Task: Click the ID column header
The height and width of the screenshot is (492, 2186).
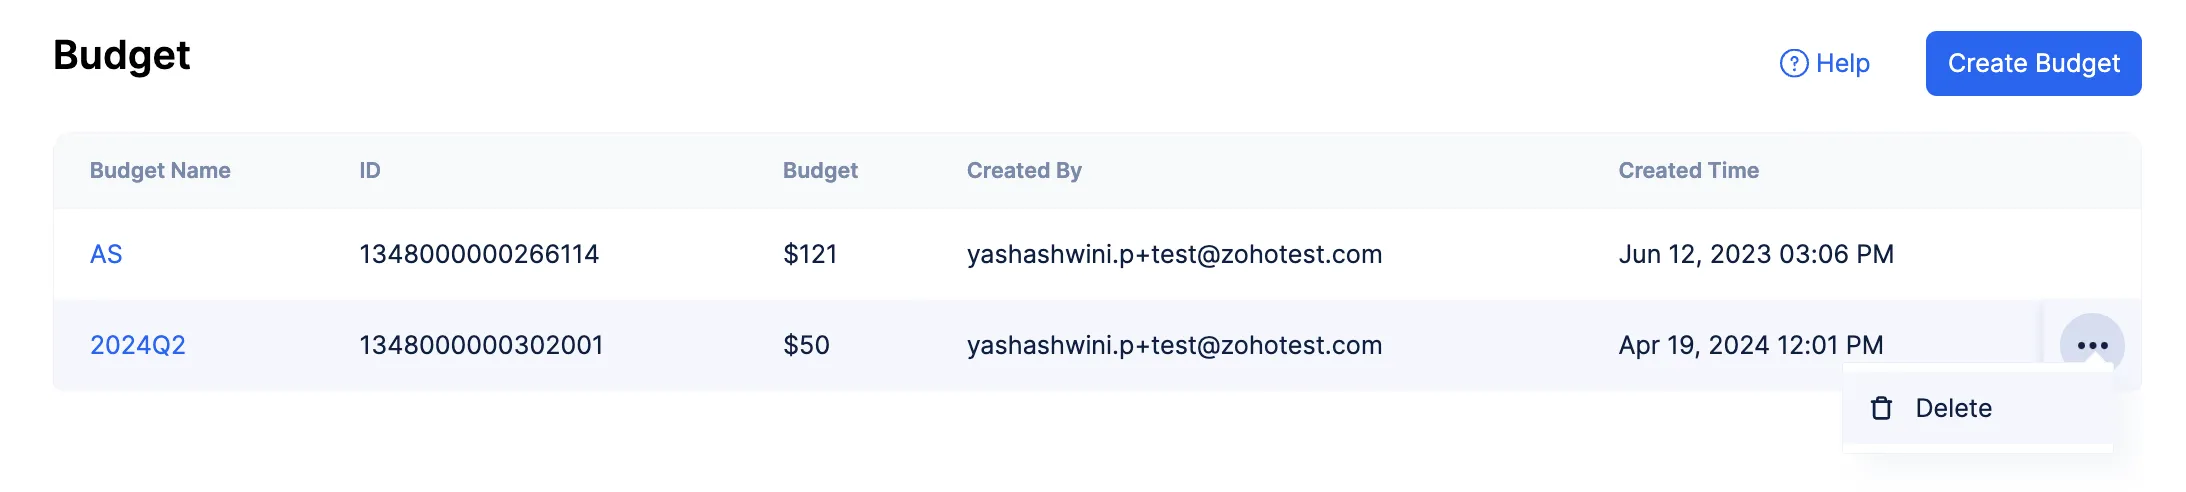Action: point(370,170)
